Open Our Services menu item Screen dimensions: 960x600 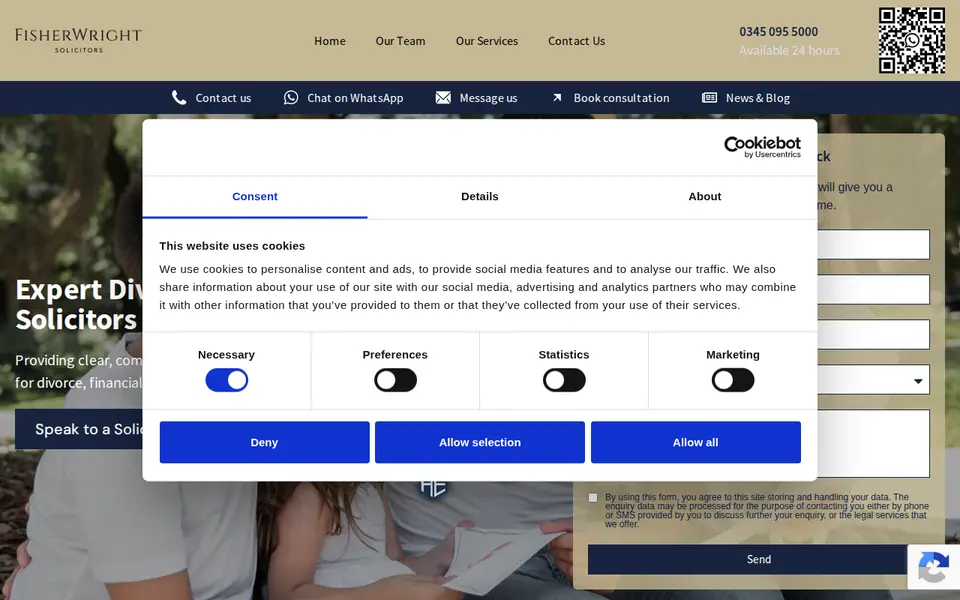coord(487,41)
